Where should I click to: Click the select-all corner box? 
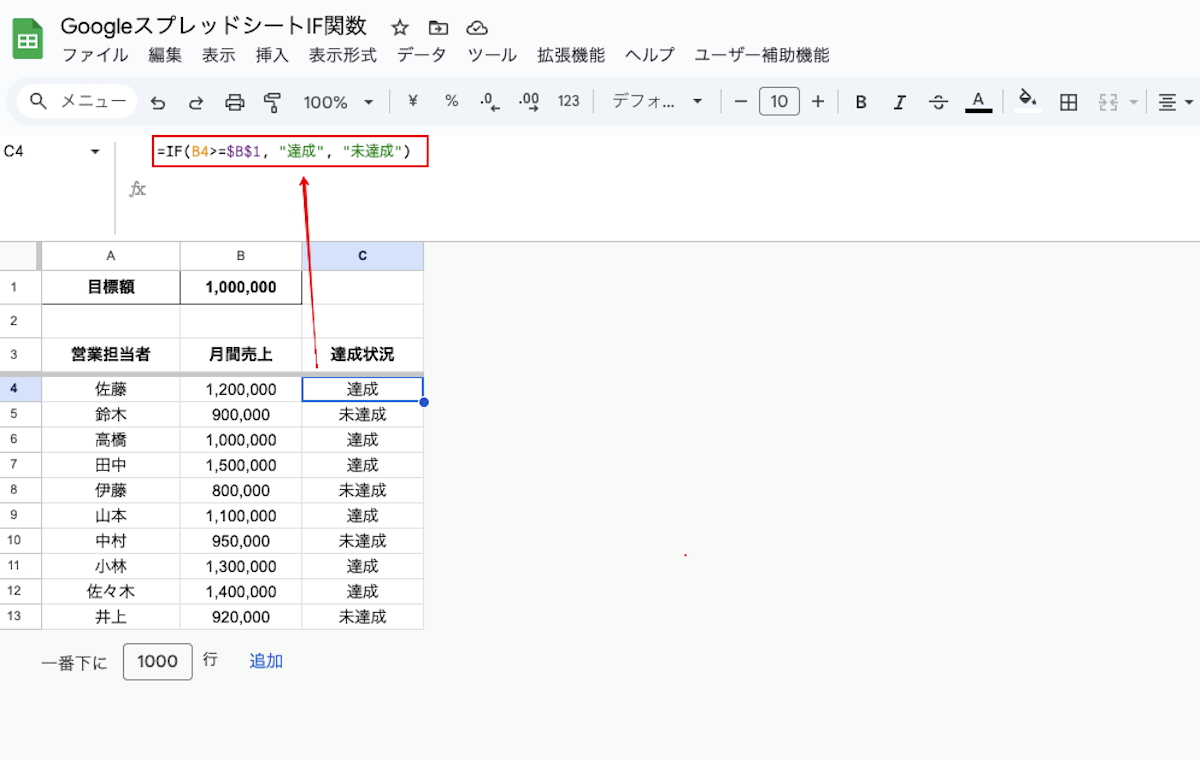(x=20, y=256)
